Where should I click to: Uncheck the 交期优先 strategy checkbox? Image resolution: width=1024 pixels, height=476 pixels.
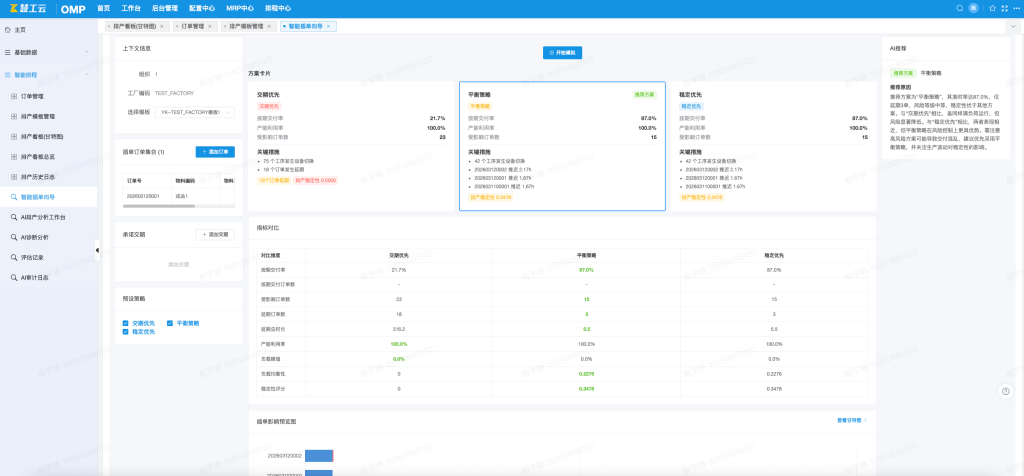coord(125,323)
